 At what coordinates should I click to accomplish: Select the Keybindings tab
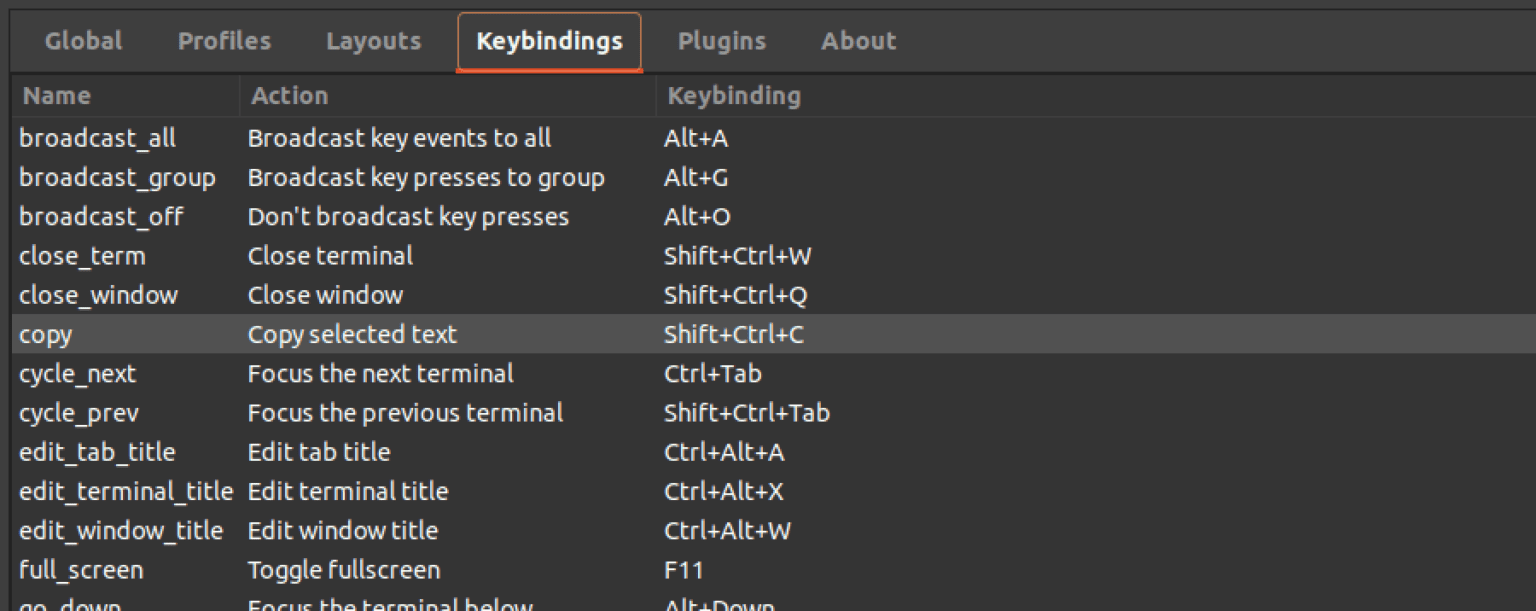click(549, 41)
